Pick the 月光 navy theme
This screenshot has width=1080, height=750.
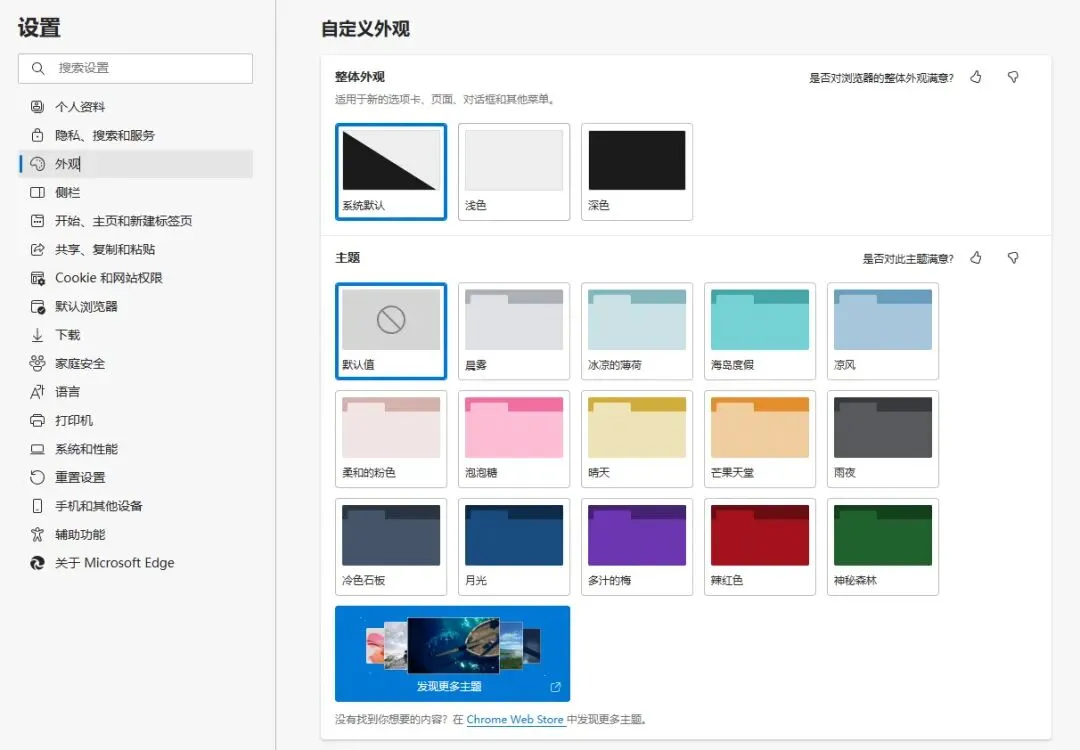click(514, 547)
